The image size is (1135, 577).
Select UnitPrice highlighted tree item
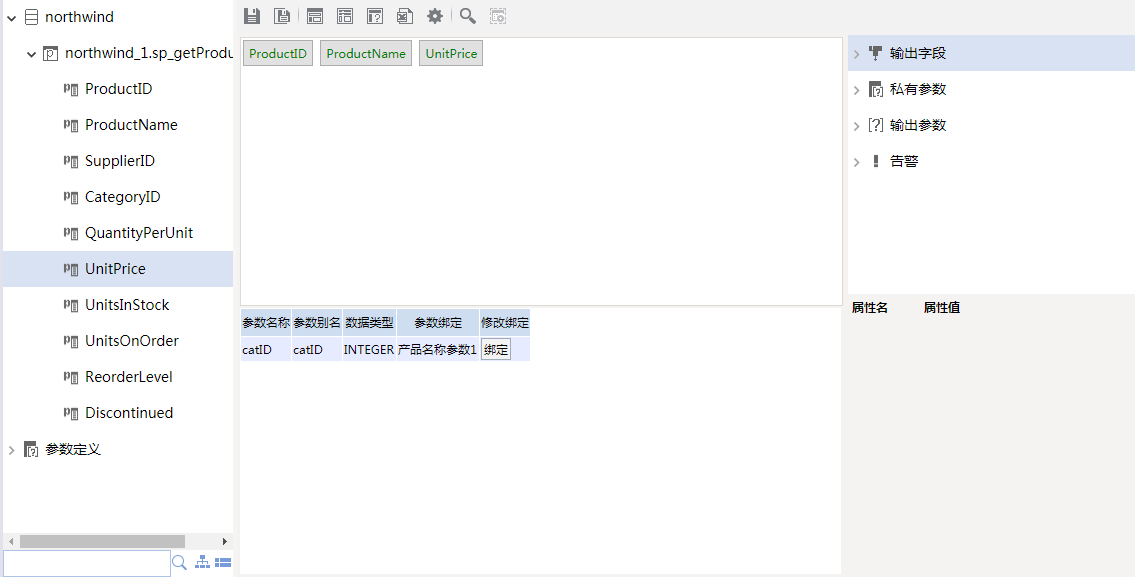coord(118,269)
